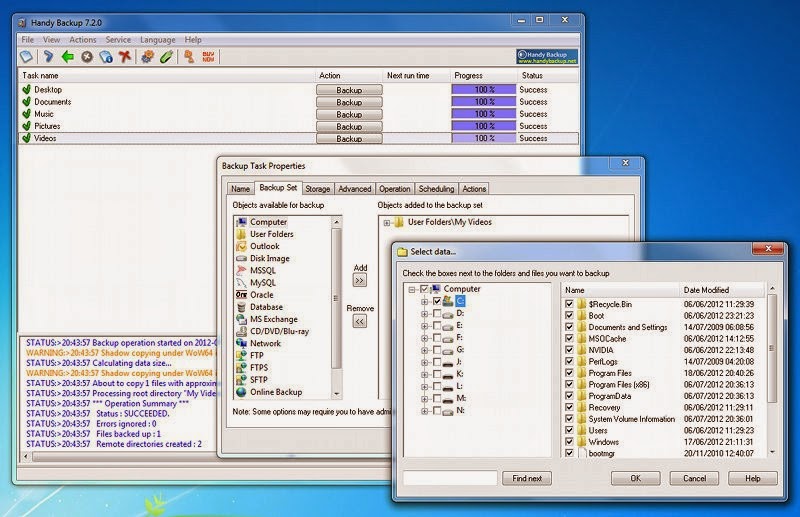Click the green USB drive toolbar icon

[x=166, y=56]
